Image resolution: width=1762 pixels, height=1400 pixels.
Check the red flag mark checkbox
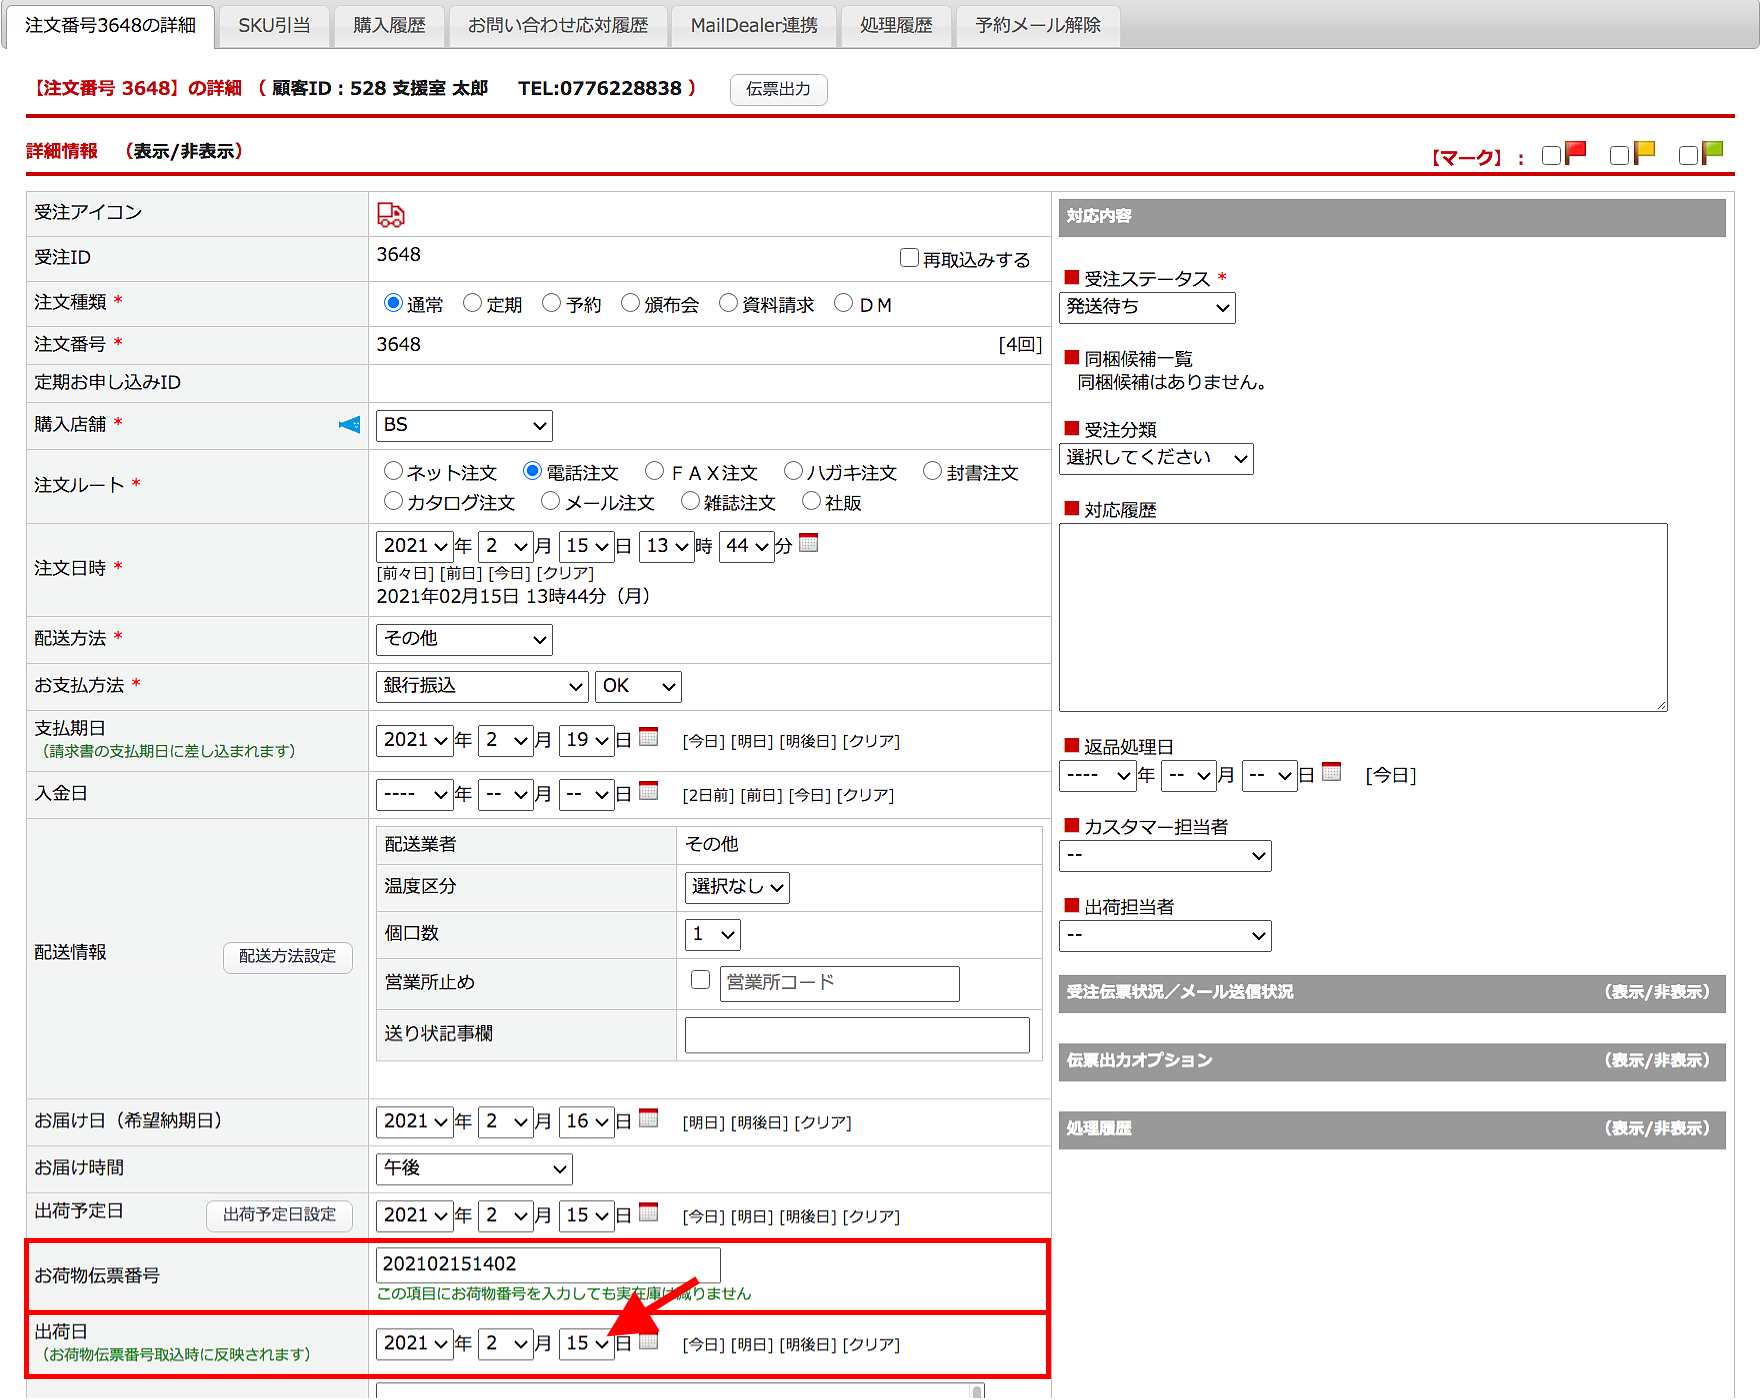[1551, 155]
